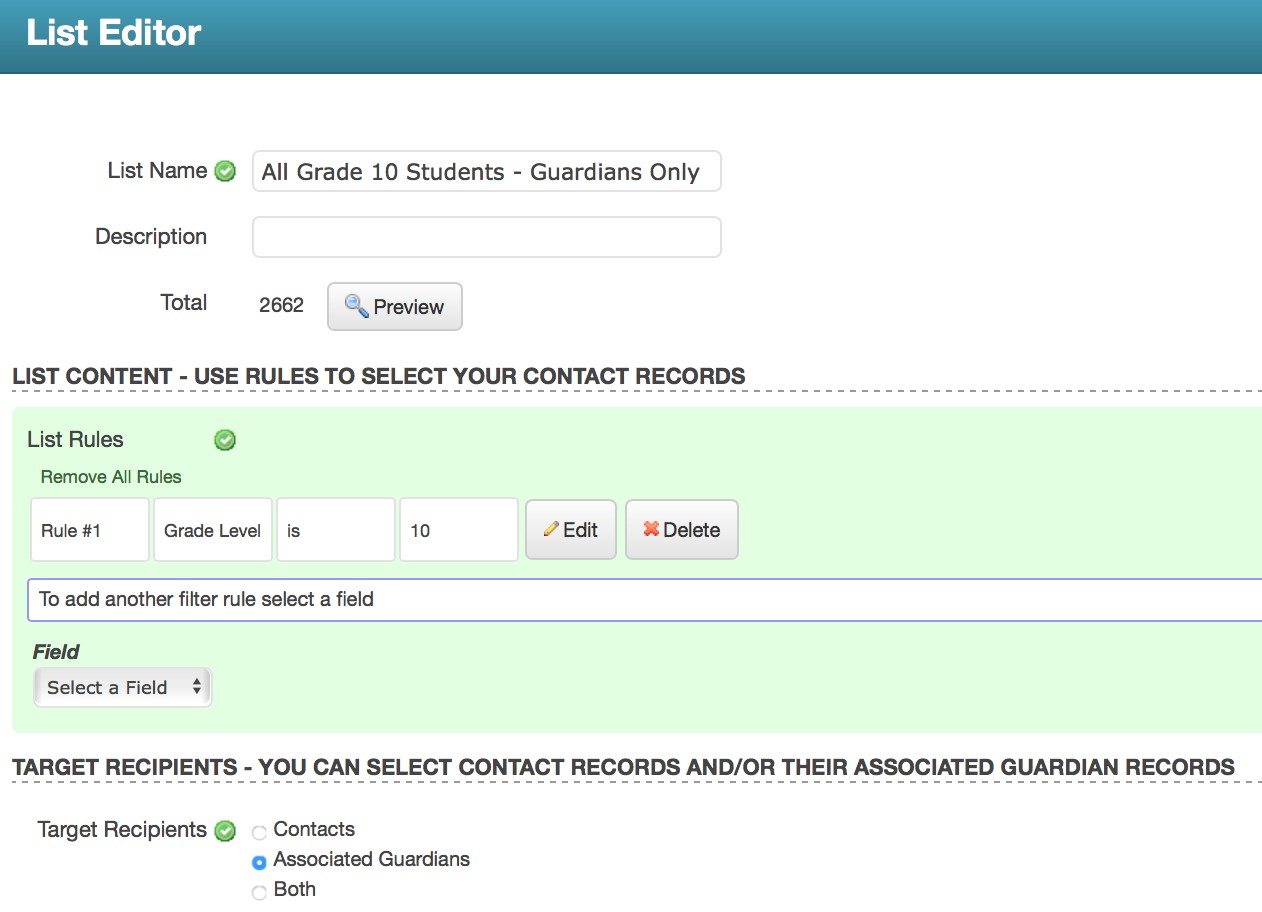Click the Edit button on Rule #1
The image size is (1262, 912).
click(x=570, y=529)
